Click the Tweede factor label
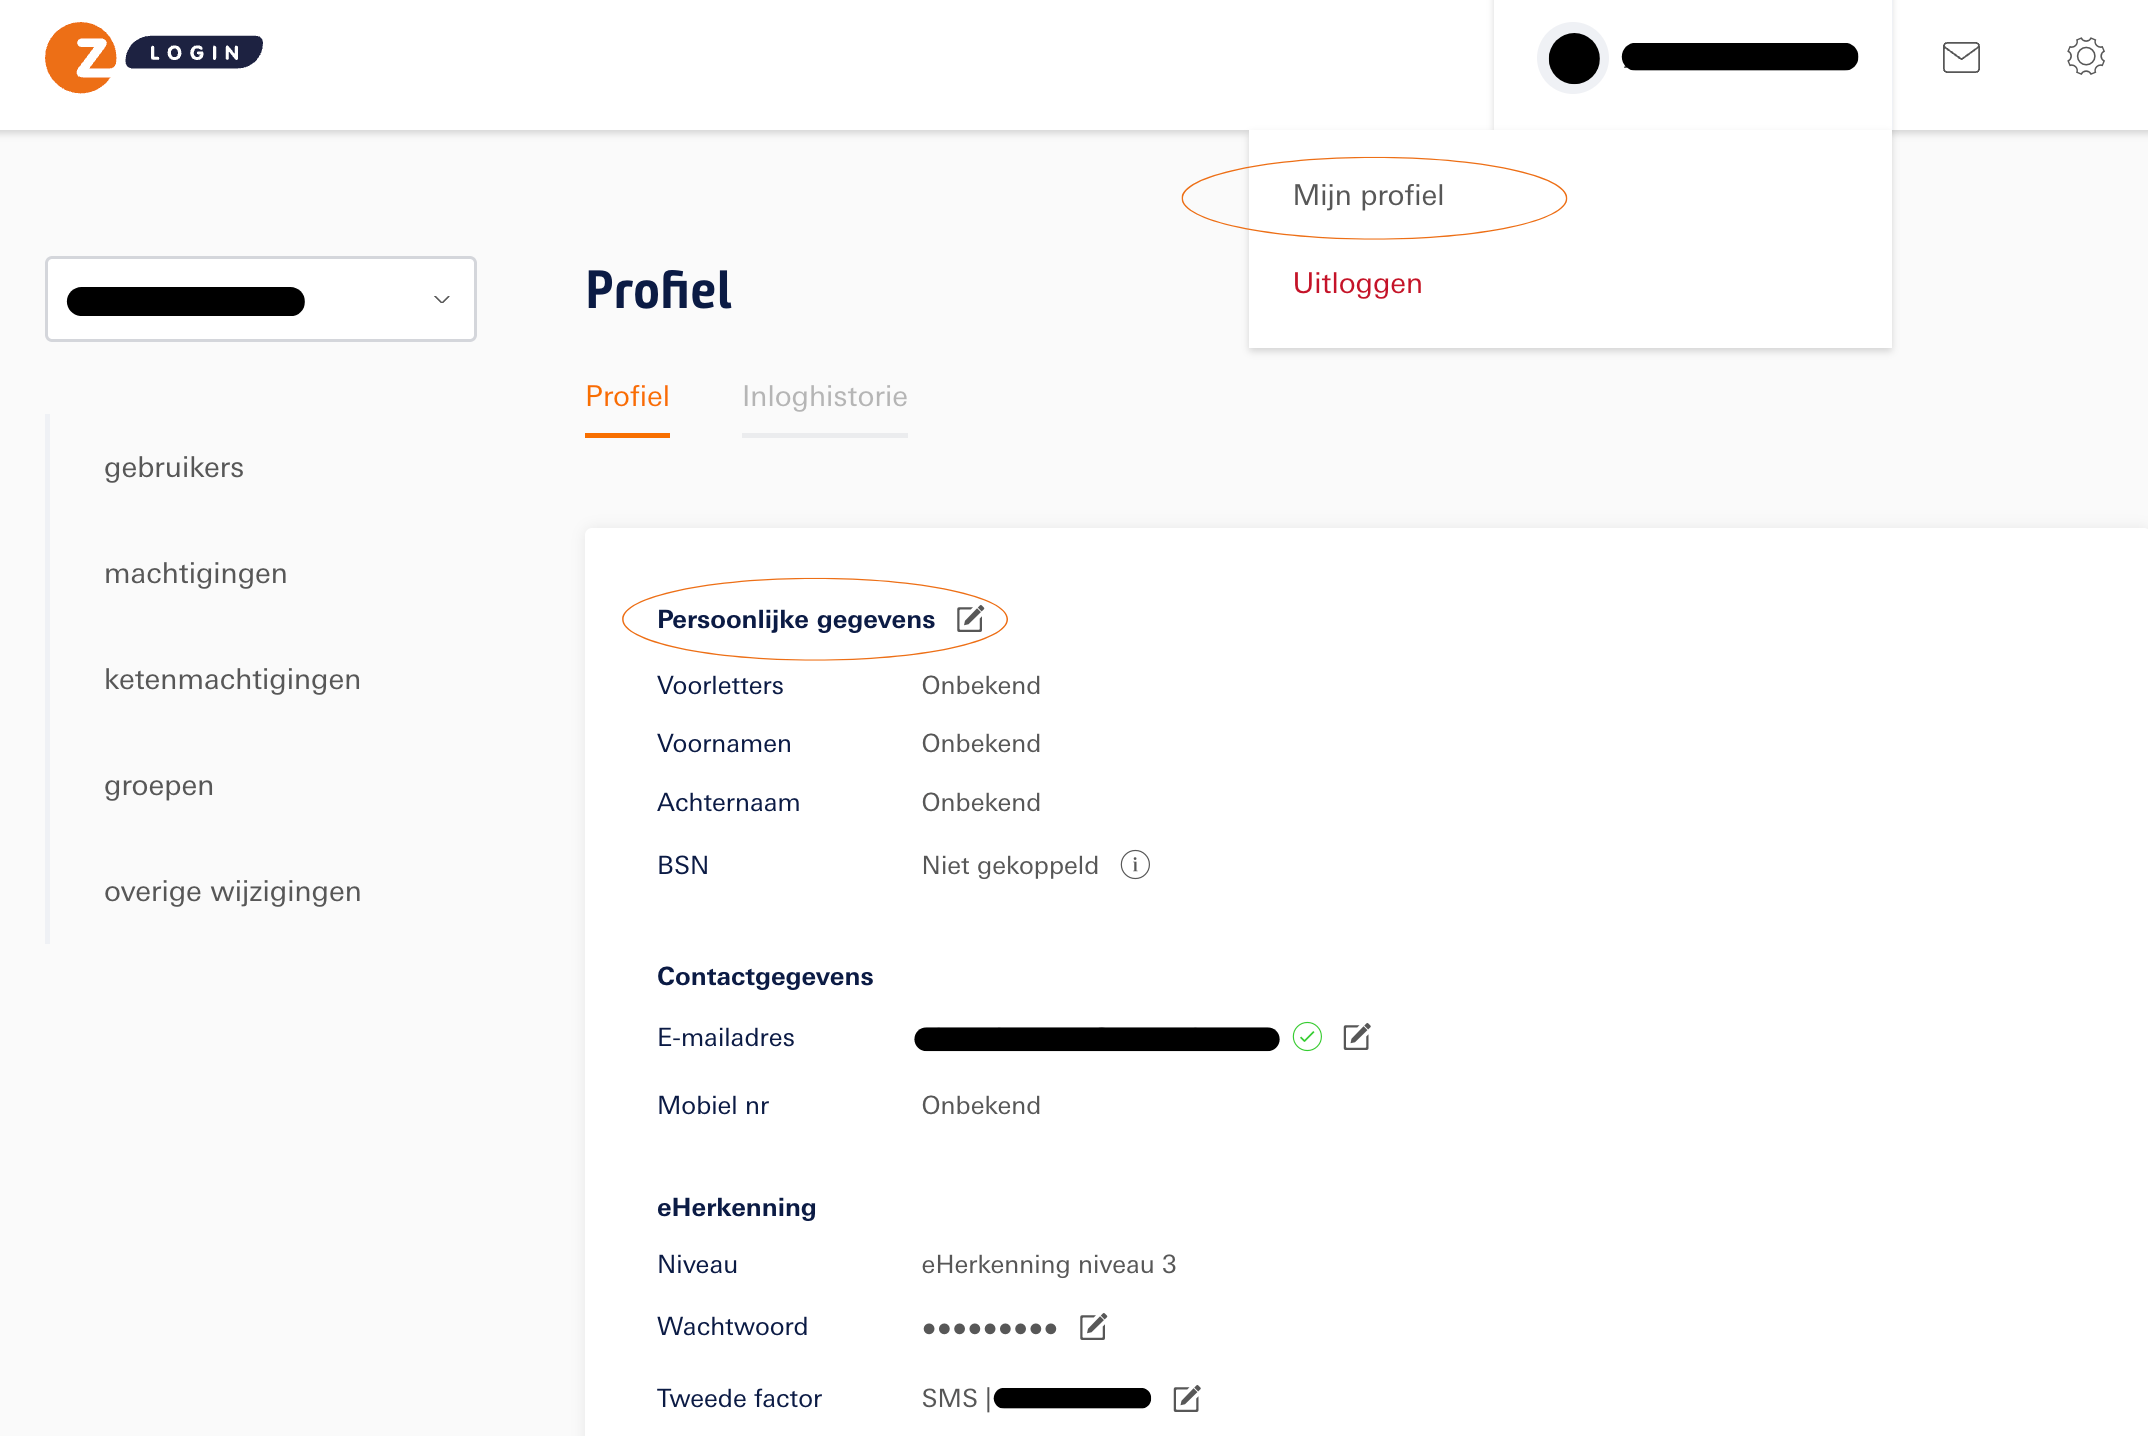Image resolution: width=2148 pixels, height=1436 pixels. 739,1398
